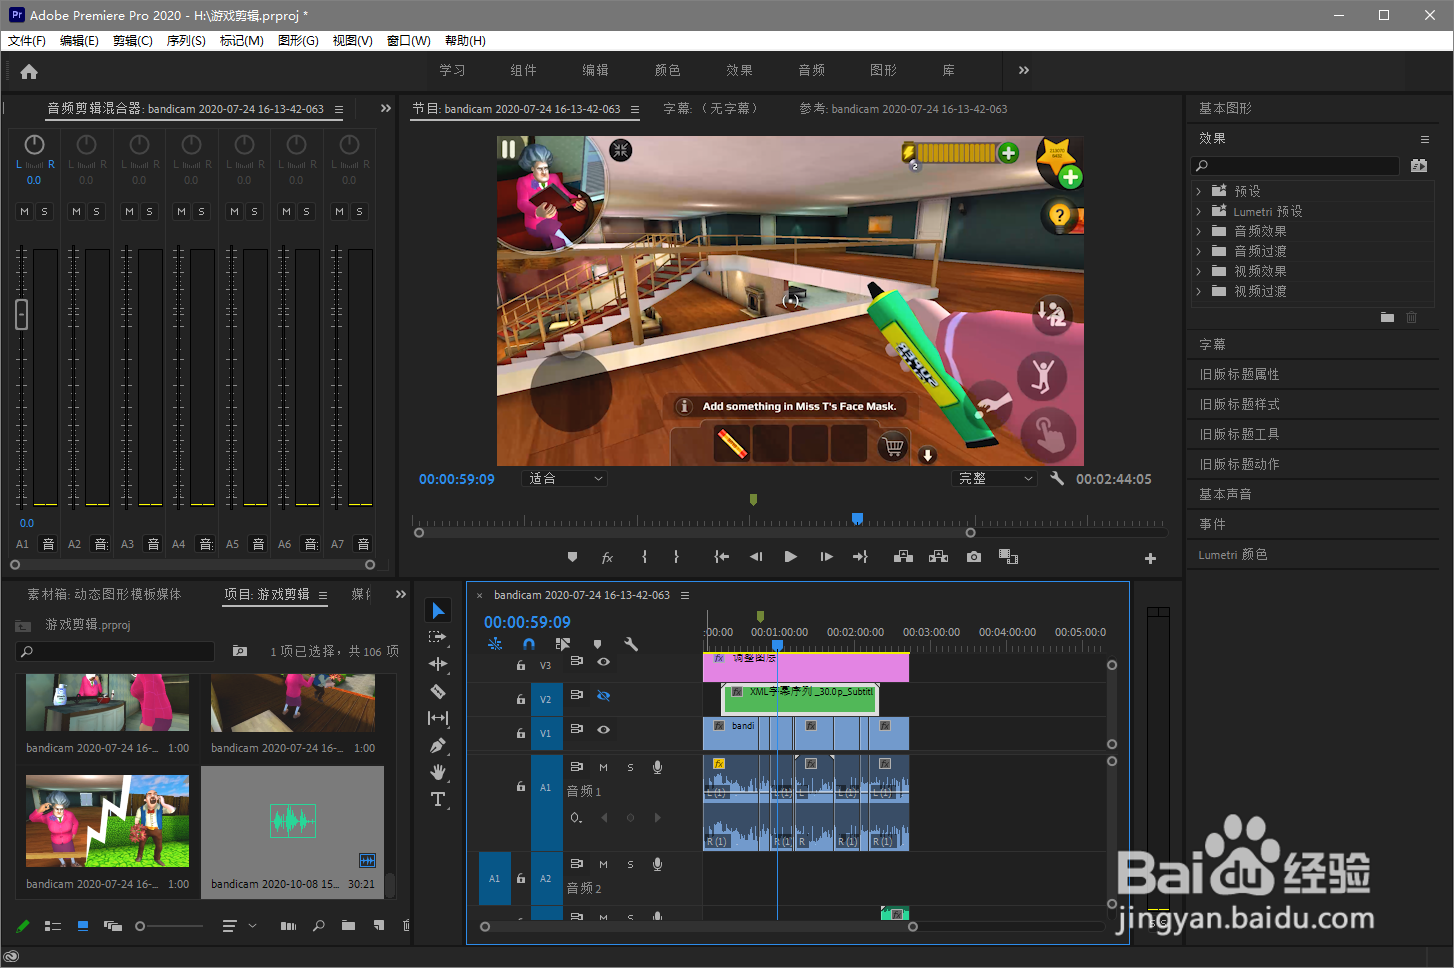Click the Extract button in program monitor
Screen dimensions: 1454x968
938,557
